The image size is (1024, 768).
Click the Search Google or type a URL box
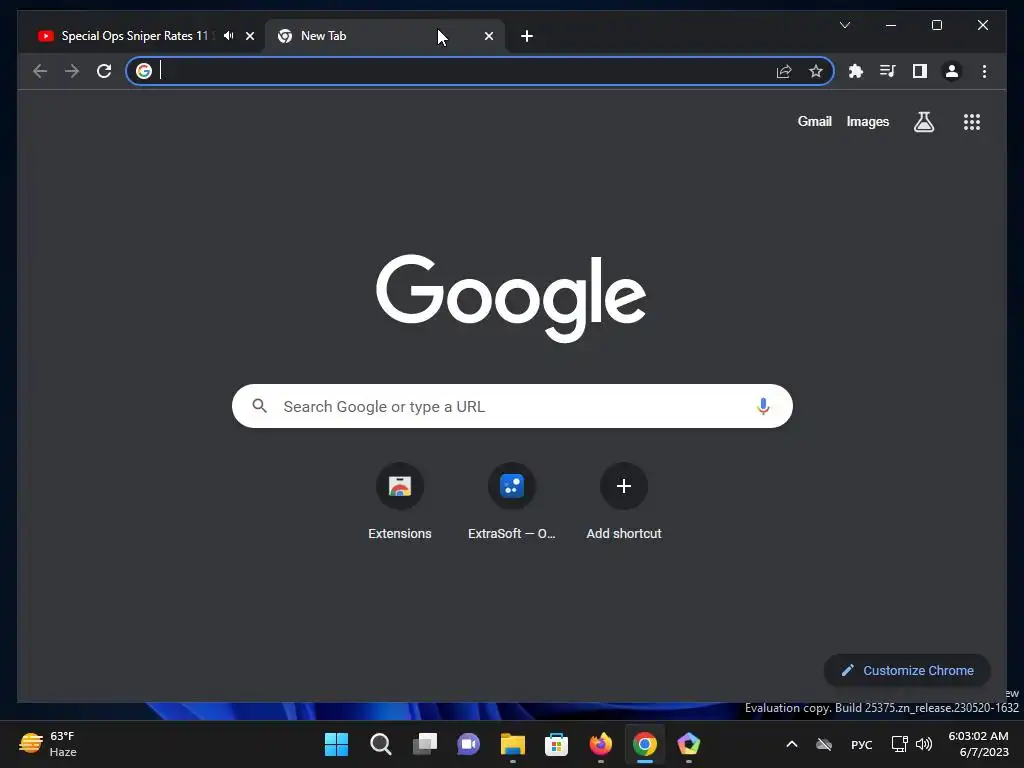pyautogui.click(x=512, y=406)
